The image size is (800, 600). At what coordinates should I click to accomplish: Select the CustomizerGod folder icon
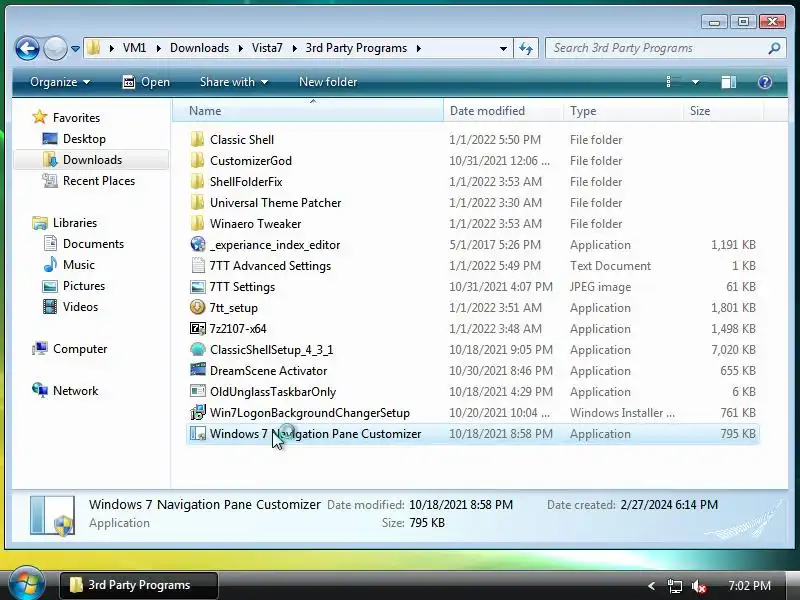[x=197, y=161]
